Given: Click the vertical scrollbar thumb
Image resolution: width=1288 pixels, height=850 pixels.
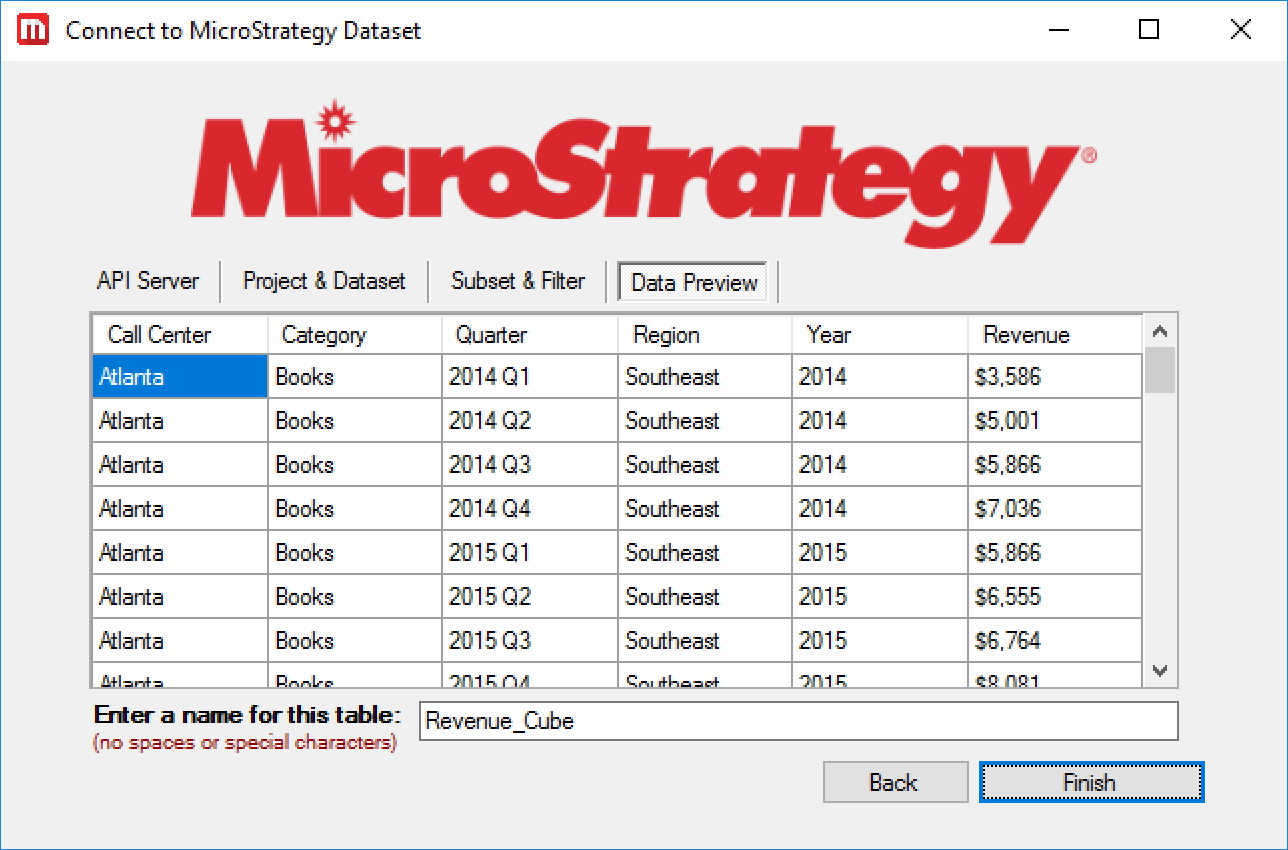Looking at the screenshot, I should click(1159, 371).
